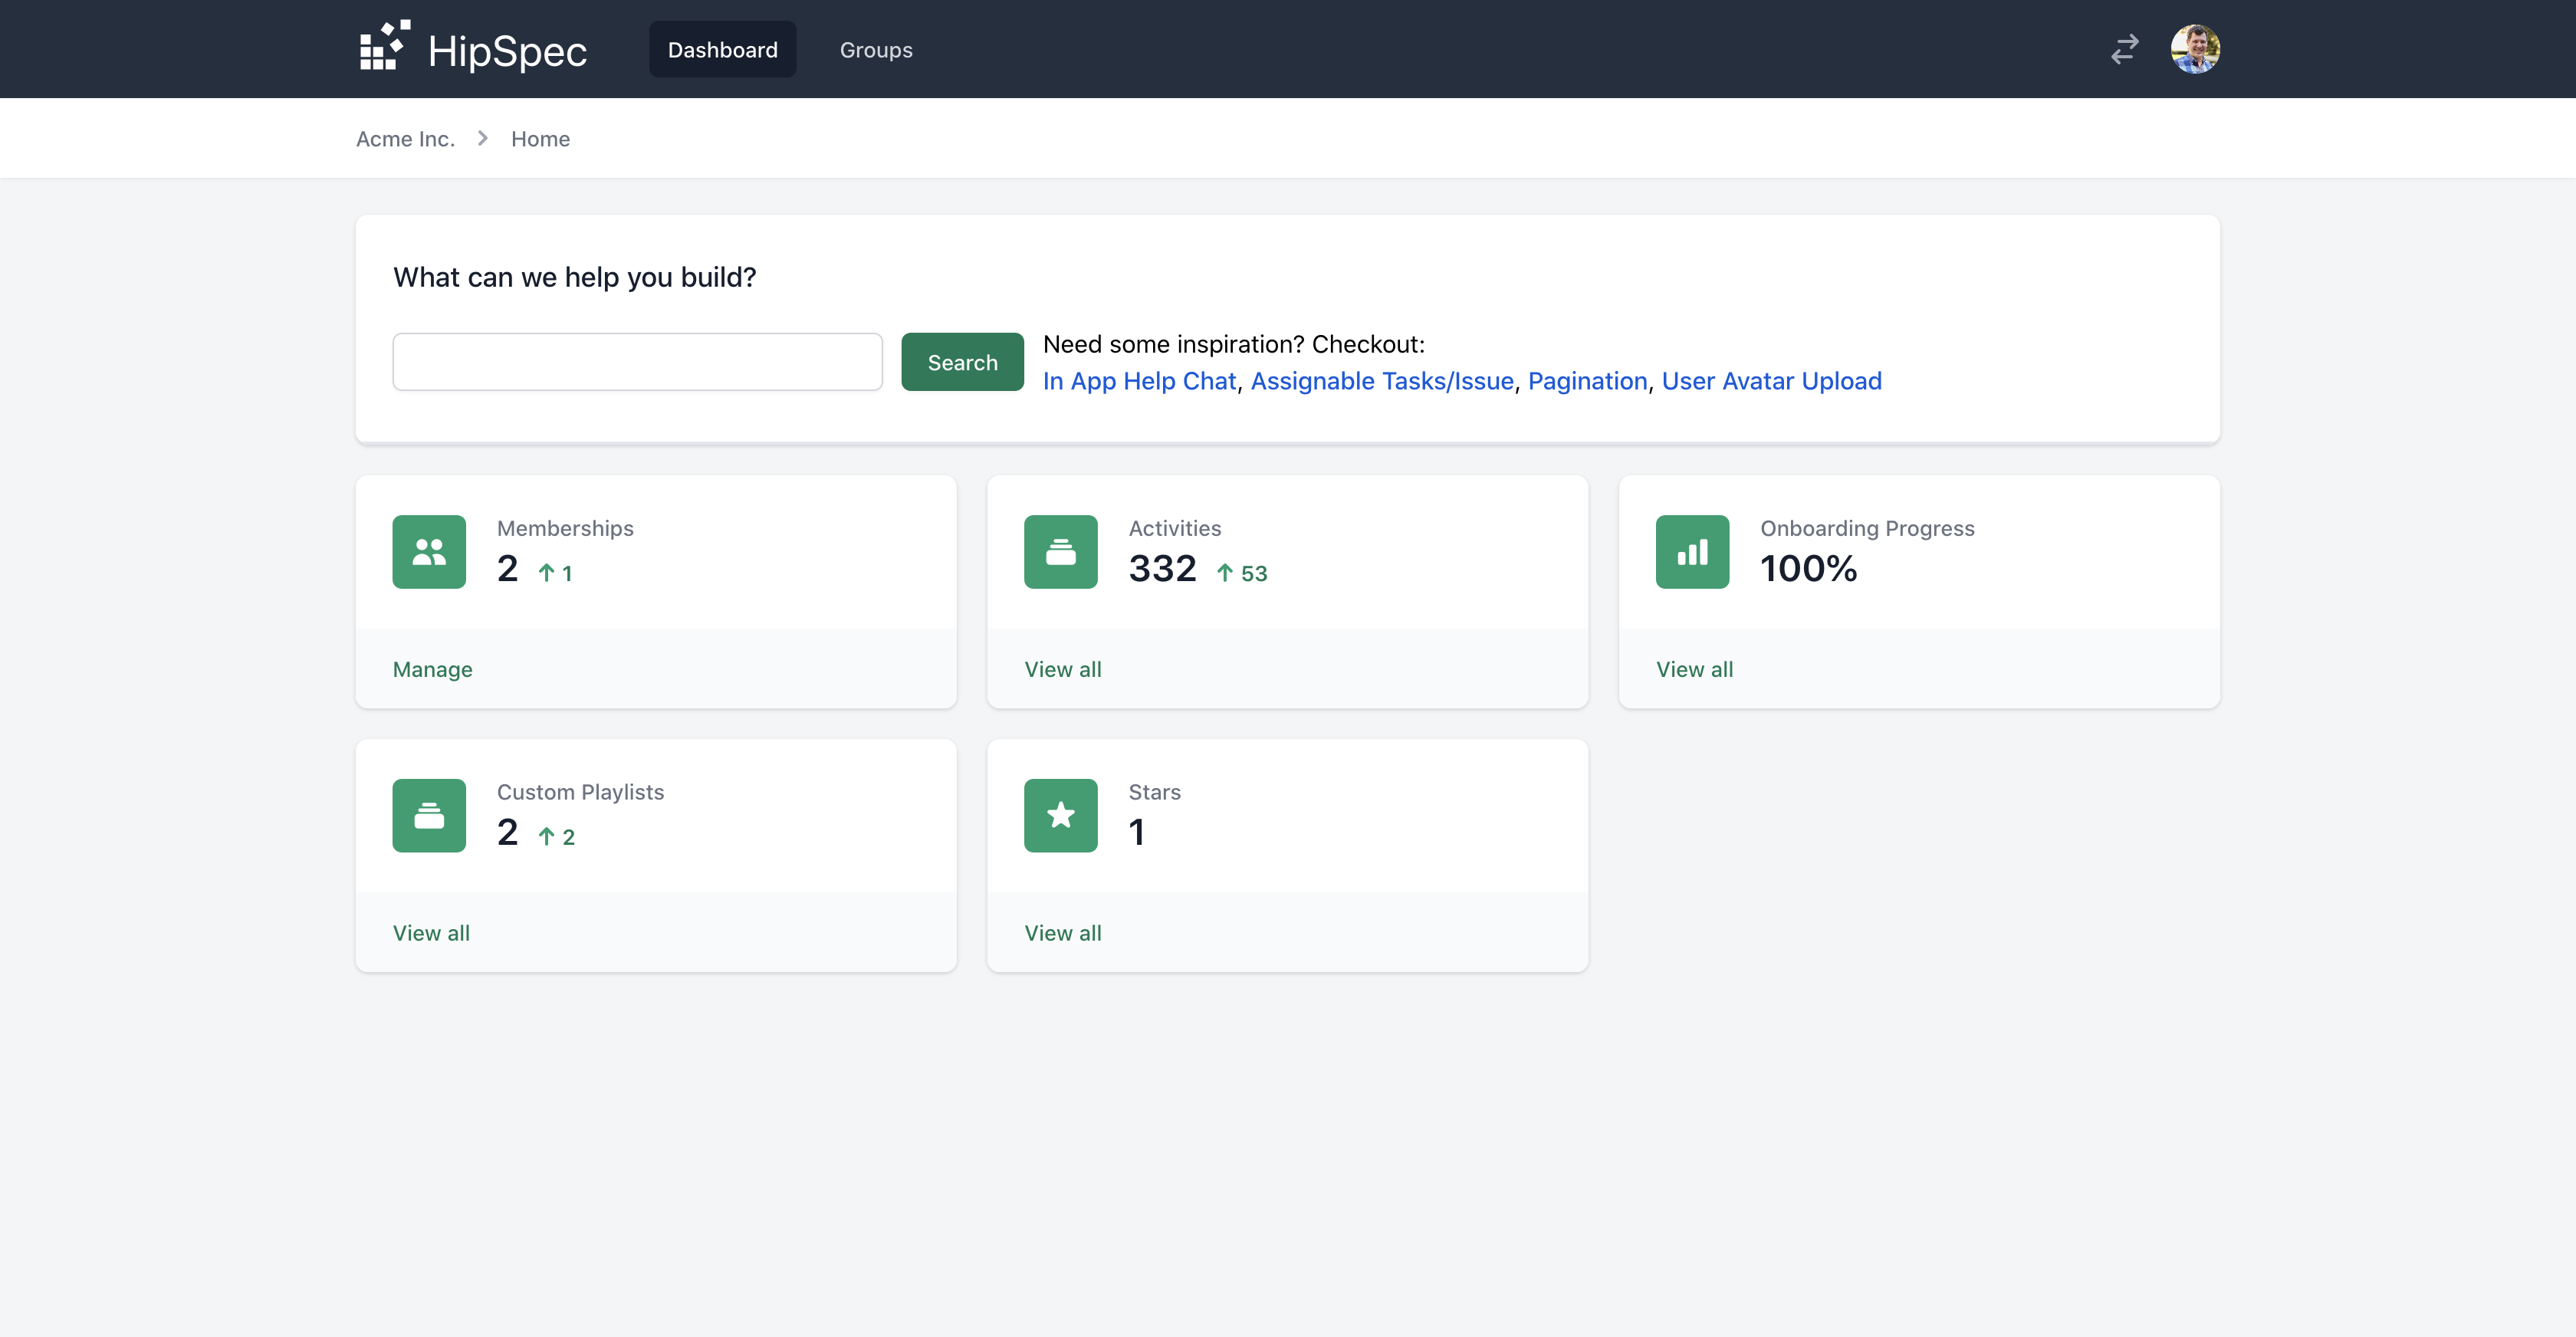Click the Custom Playlists increase indicator 2
Image resolution: width=2576 pixels, height=1337 pixels.
(x=556, y=837)
